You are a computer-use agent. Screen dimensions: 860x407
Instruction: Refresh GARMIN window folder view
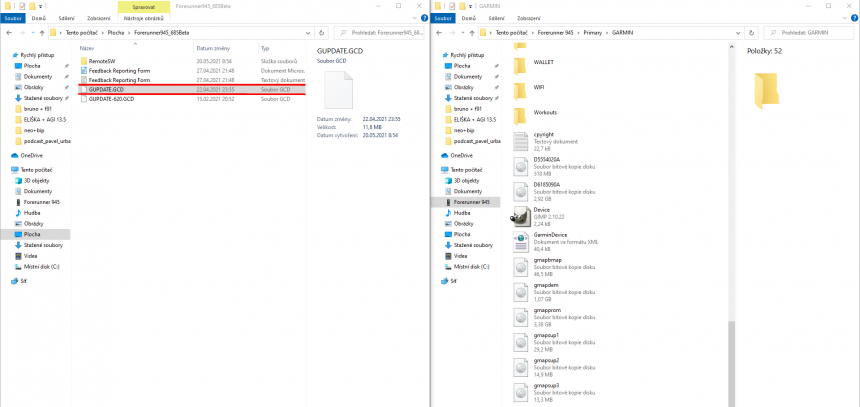pos(752,32)
